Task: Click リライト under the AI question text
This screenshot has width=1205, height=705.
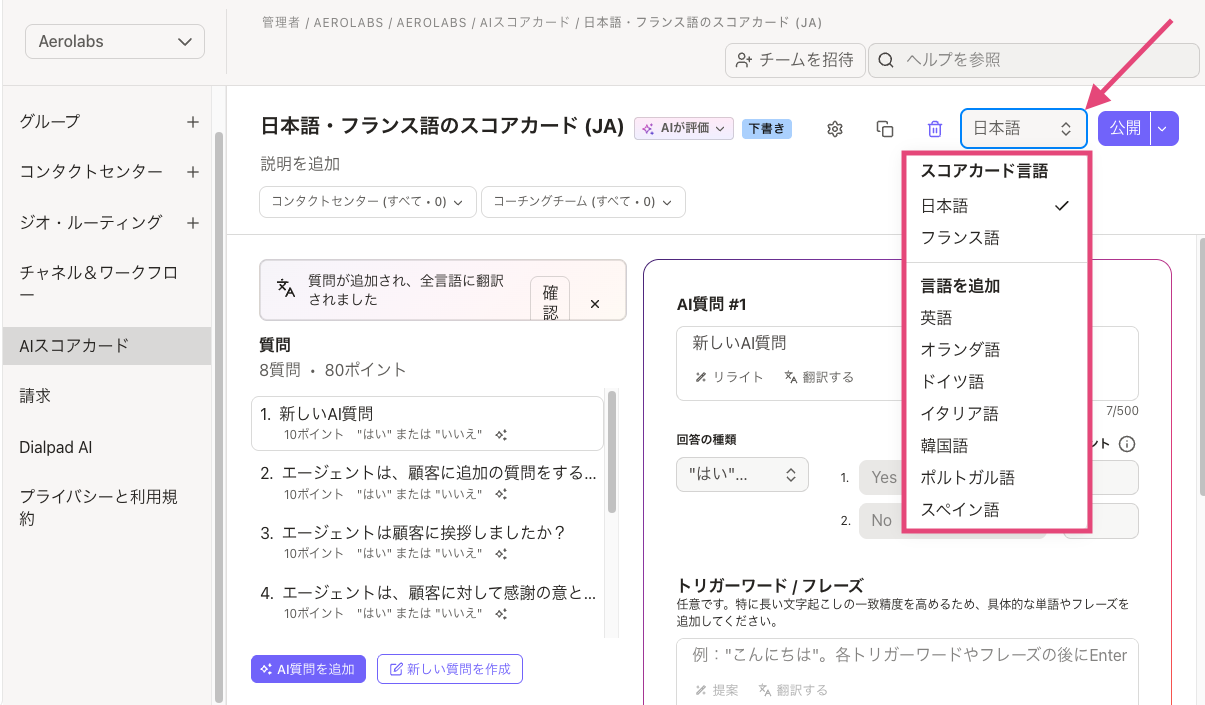Action: coord(730,377)
